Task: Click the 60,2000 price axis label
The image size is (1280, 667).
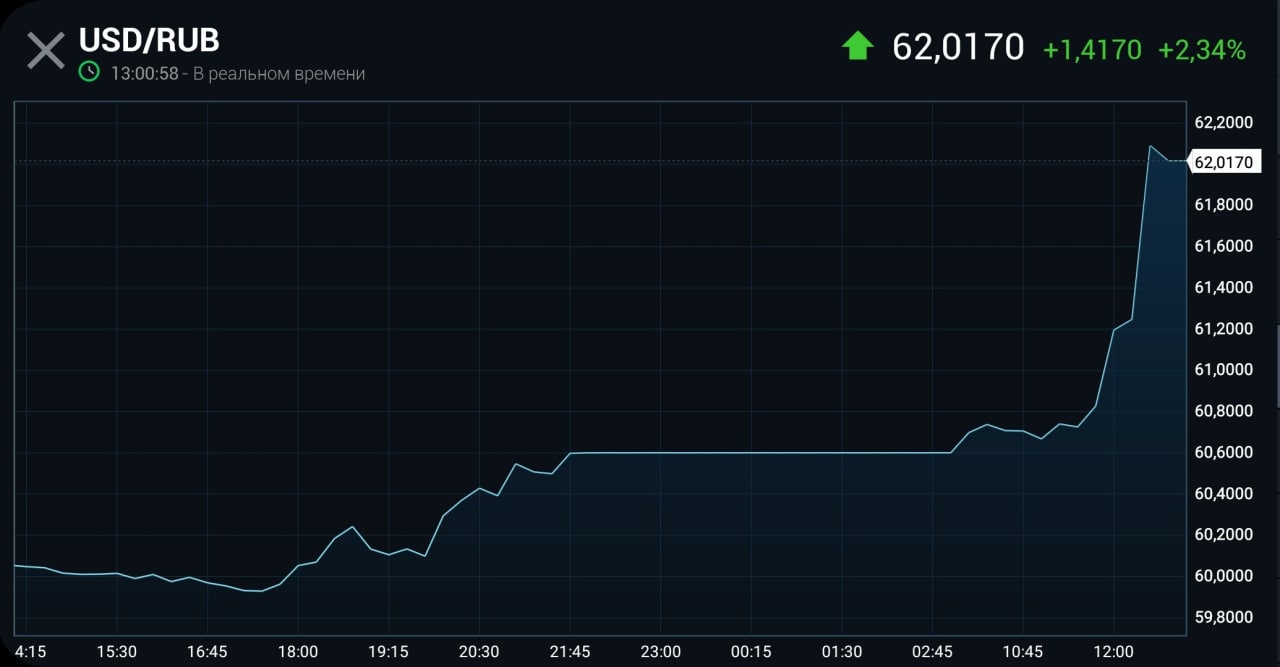Action: pos(1223,534)
